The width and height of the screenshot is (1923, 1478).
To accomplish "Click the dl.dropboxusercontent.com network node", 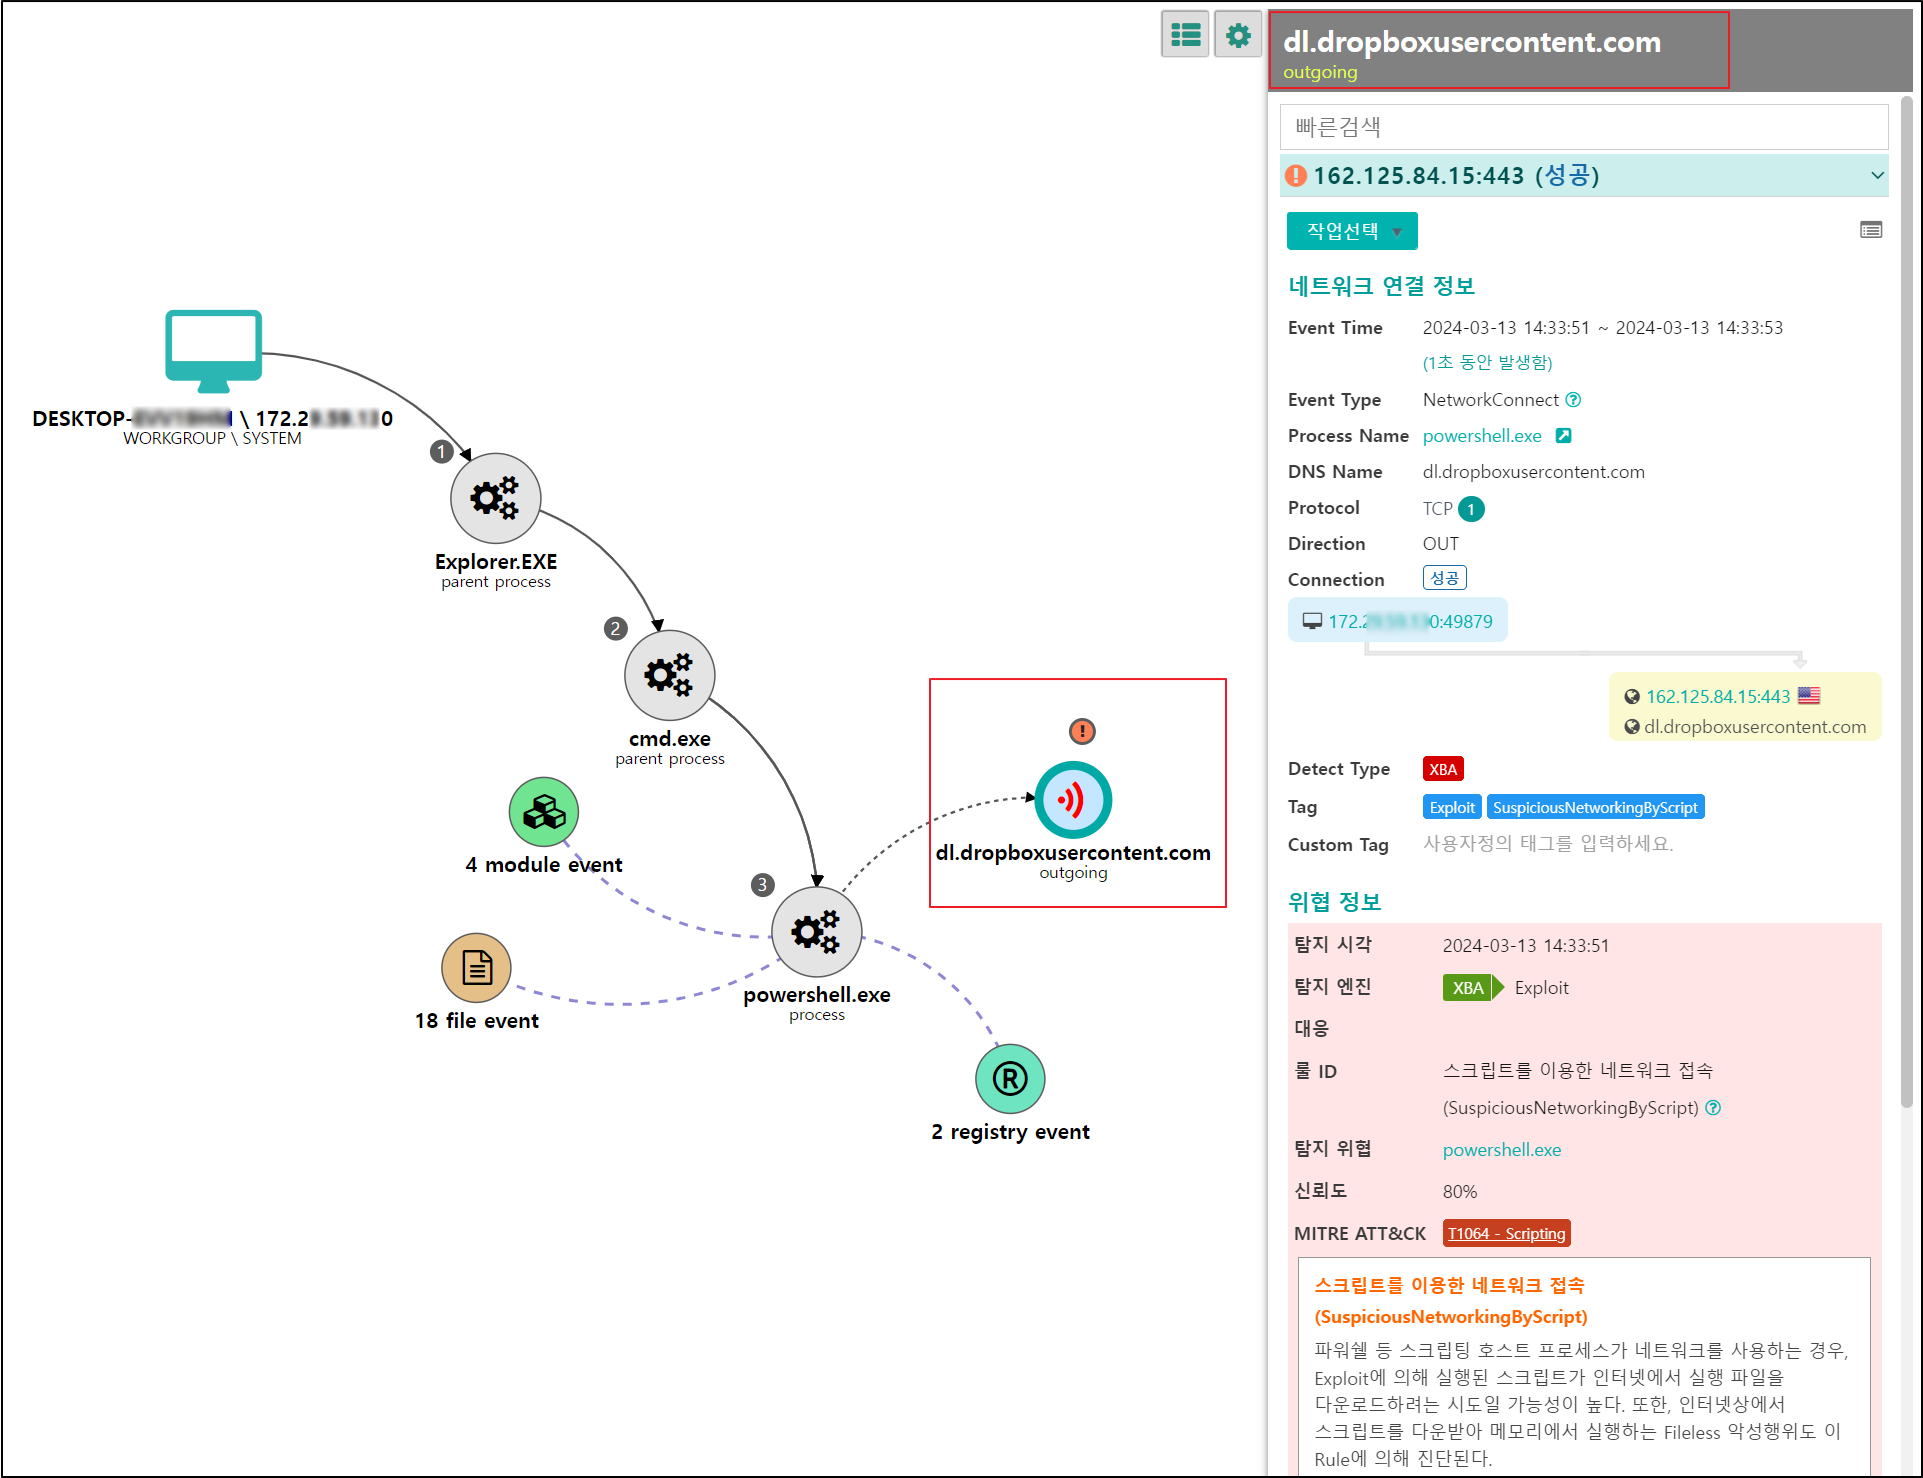I will point(1072,800).
